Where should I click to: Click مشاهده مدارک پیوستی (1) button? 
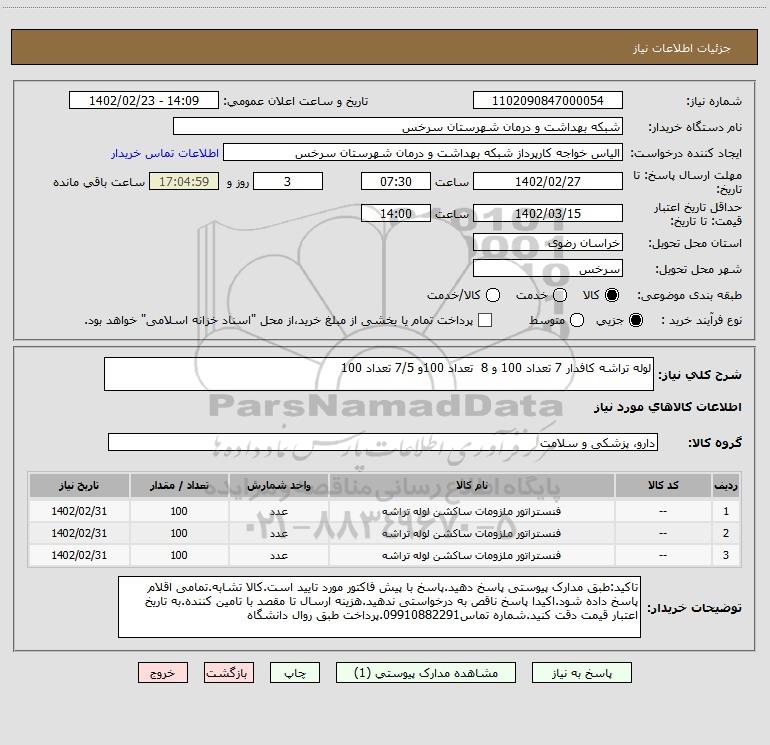426,673
